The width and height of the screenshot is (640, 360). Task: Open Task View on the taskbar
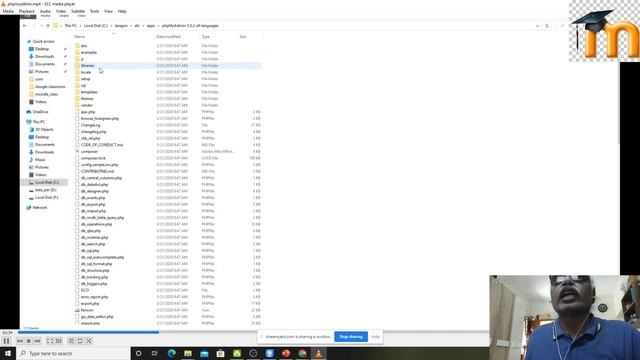pyautogui.click(x=155, y=353)
